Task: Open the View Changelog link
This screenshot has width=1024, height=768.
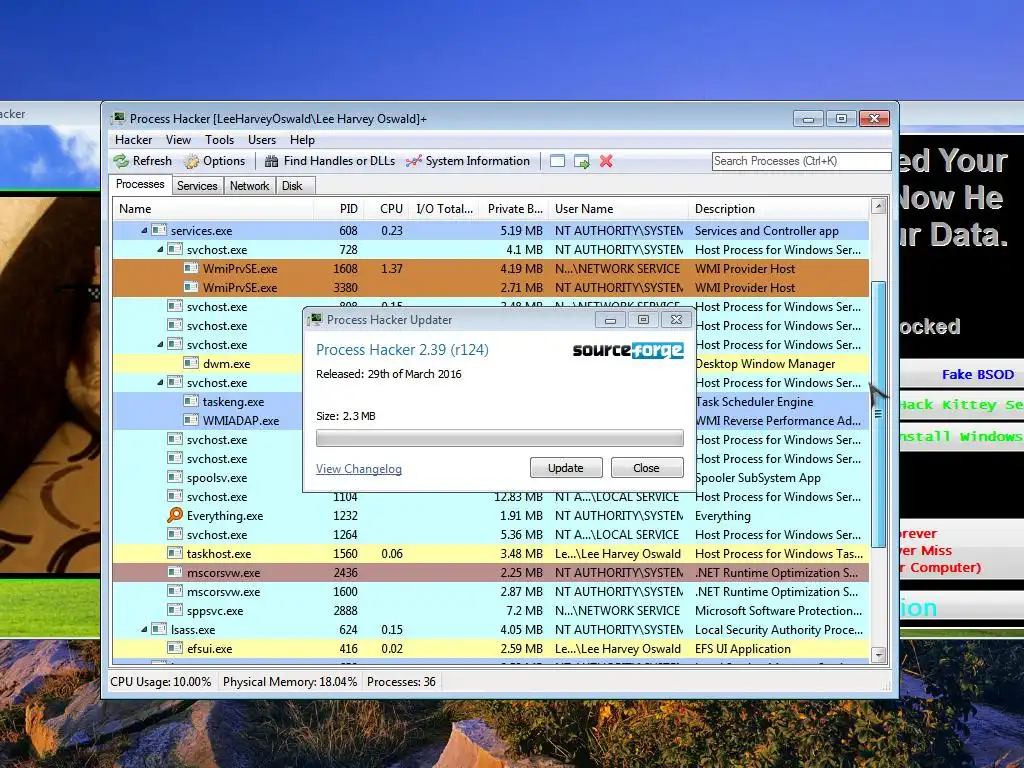Action: coord(359,468)
